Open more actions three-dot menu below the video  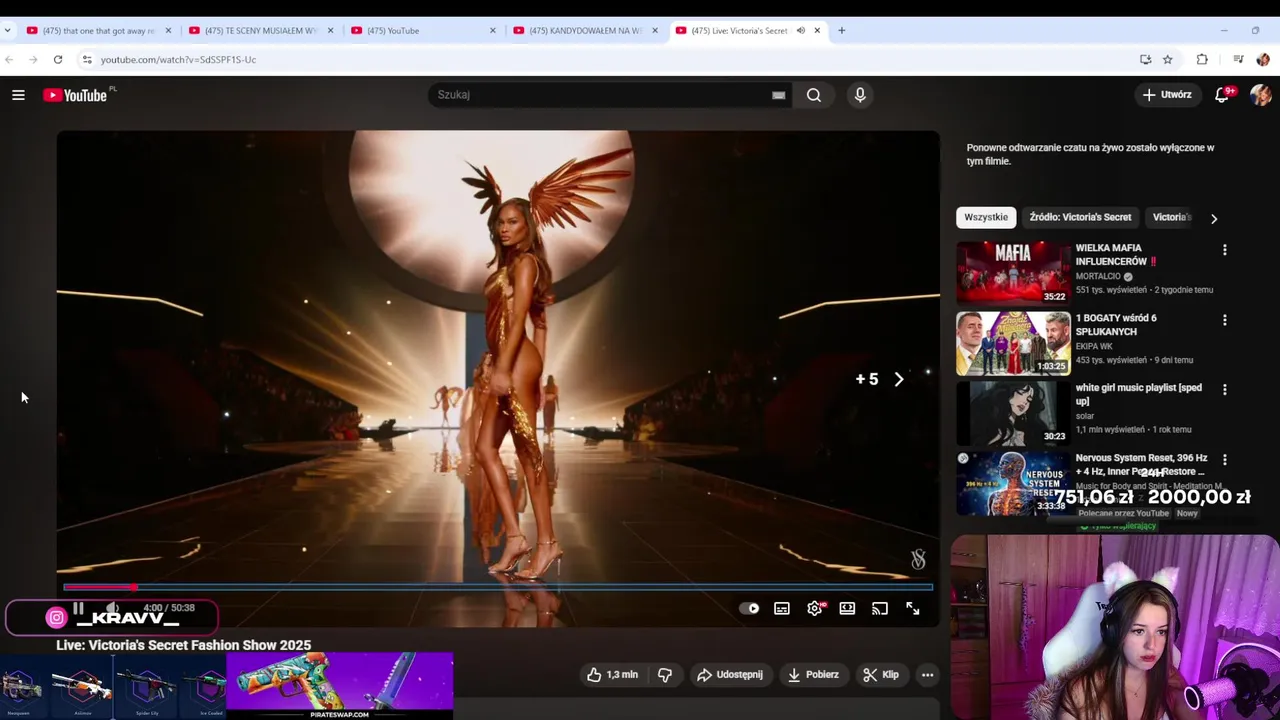pos(927,675)
